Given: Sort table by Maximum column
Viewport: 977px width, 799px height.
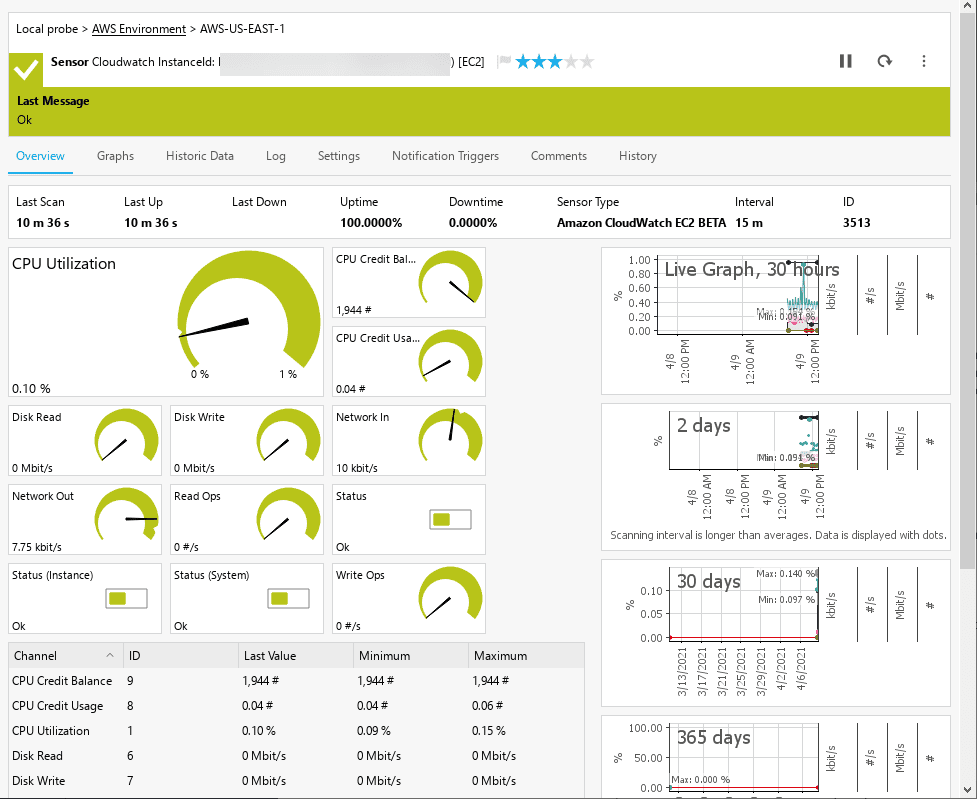Looking at the screenshot, I should [526, 656].
